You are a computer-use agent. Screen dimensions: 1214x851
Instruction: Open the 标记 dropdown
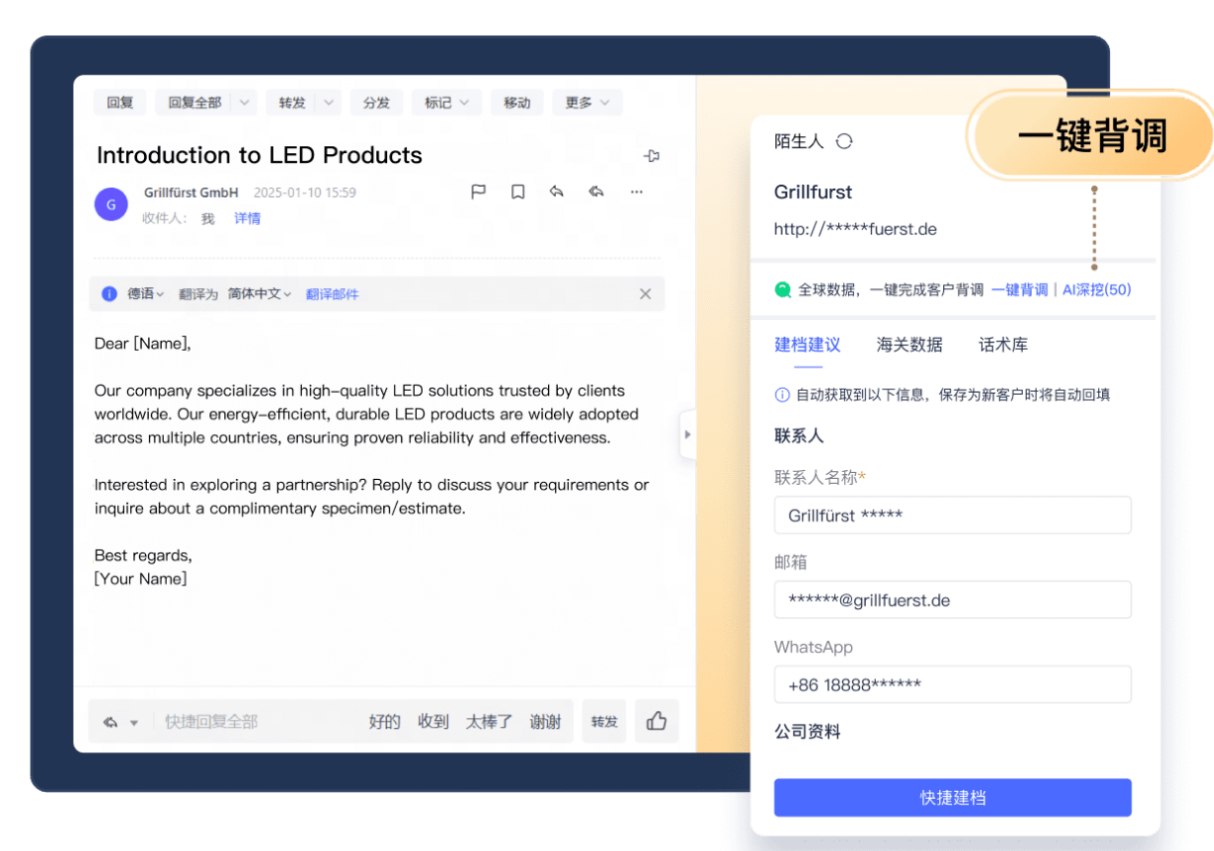point(446,102)
